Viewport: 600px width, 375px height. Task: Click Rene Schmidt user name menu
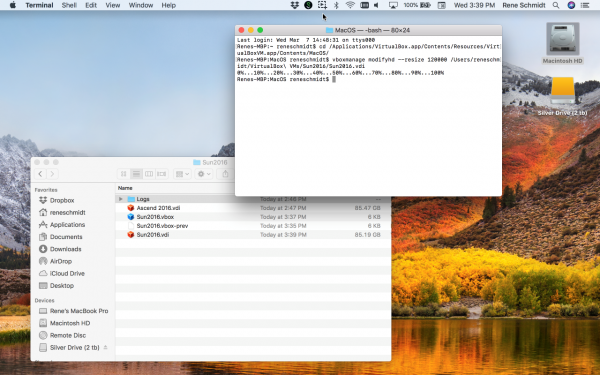[523, 5]
